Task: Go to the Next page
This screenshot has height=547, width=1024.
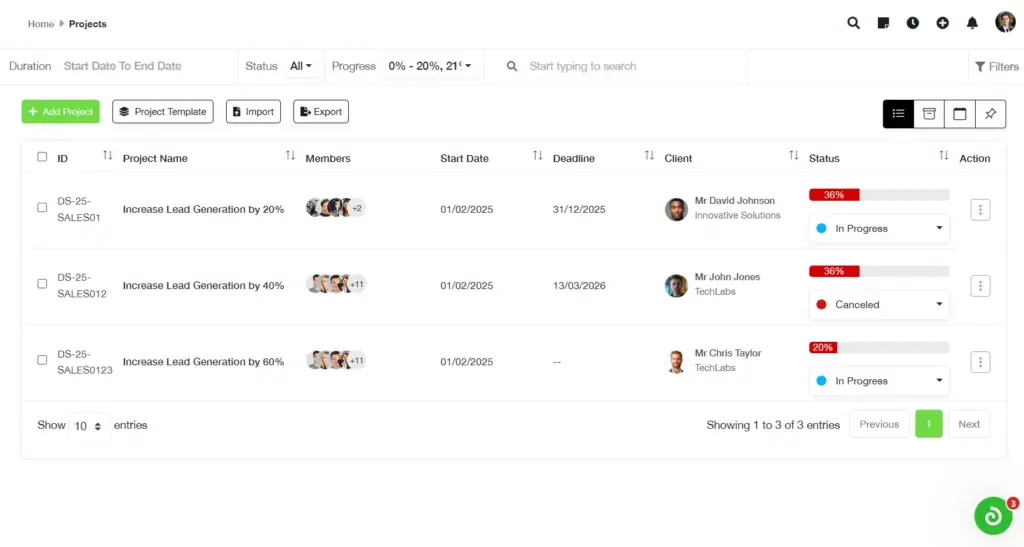Action: (969, 424)
